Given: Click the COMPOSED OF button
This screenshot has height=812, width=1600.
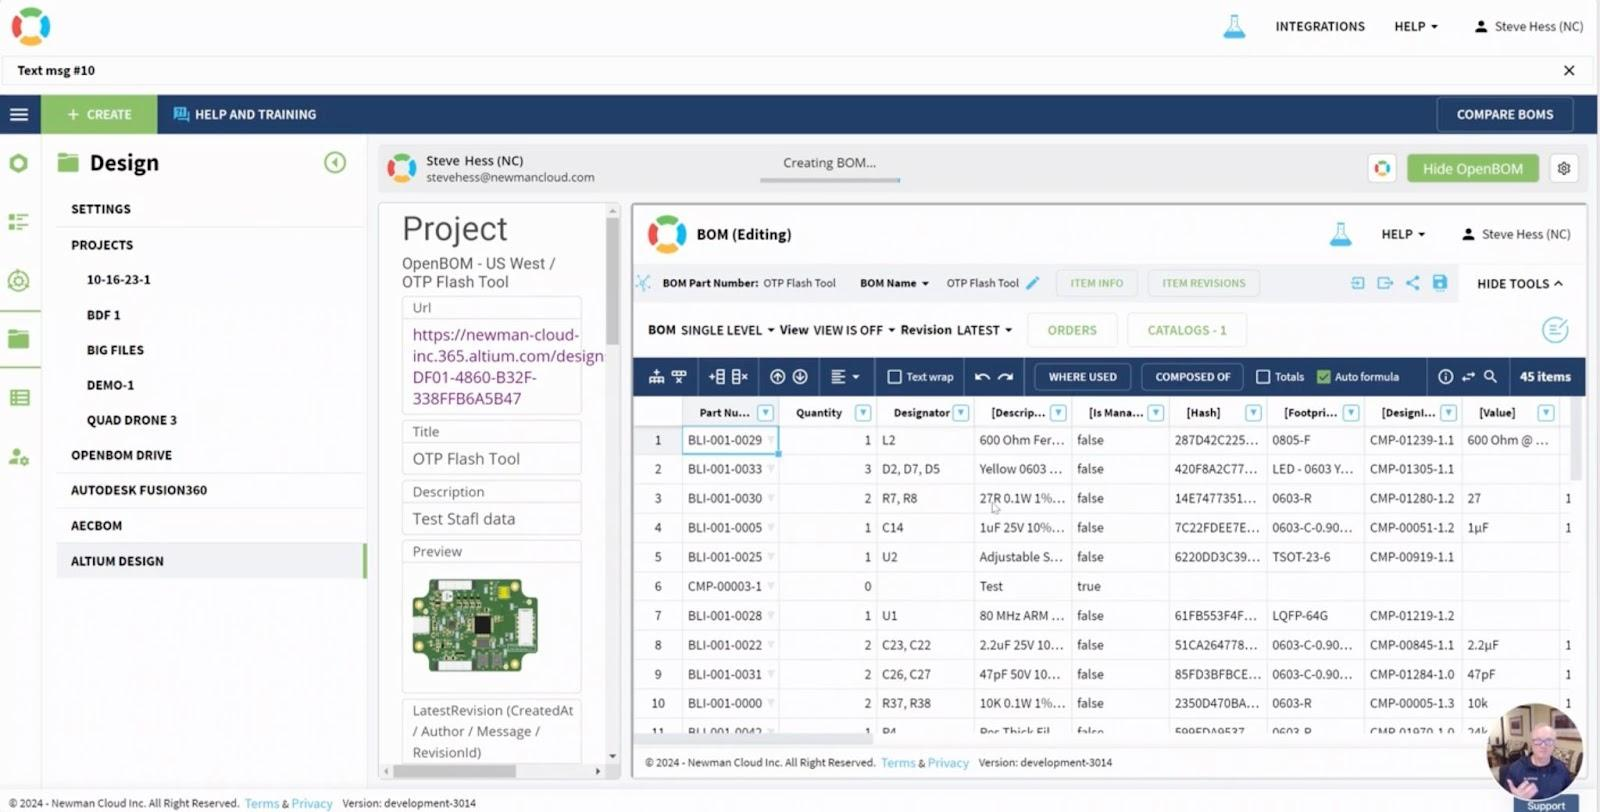Looking at the screenshot, I should [1192, 377].
